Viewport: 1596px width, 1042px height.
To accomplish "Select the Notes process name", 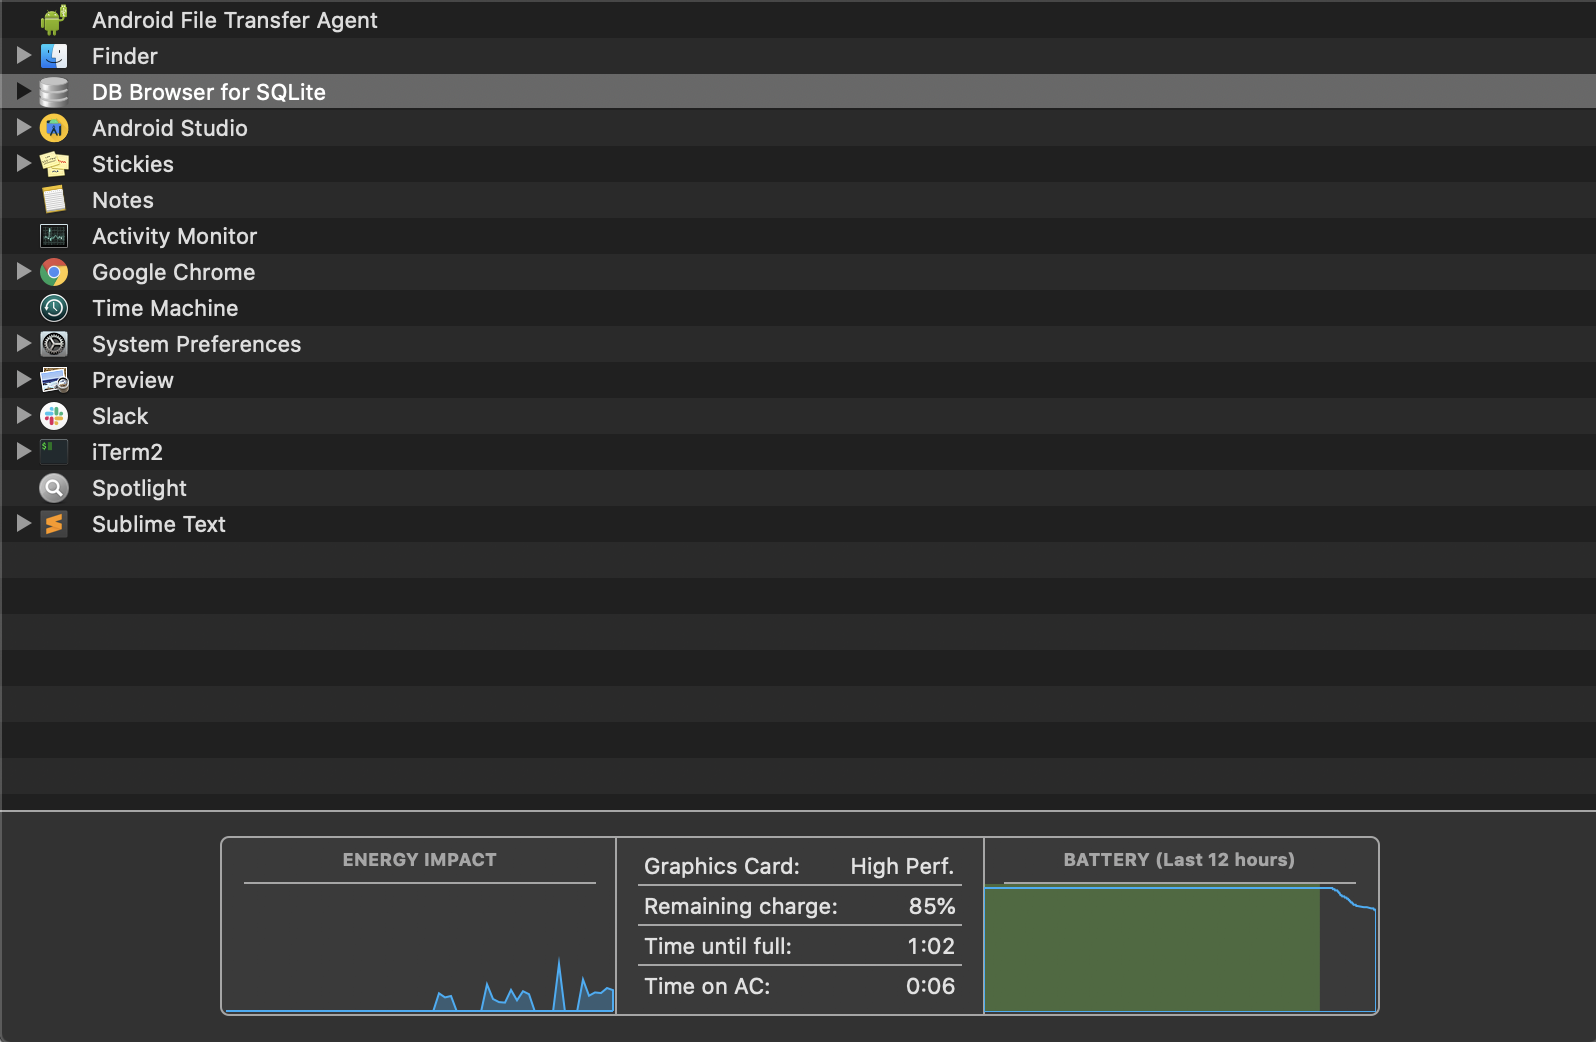I will point(123,201).
